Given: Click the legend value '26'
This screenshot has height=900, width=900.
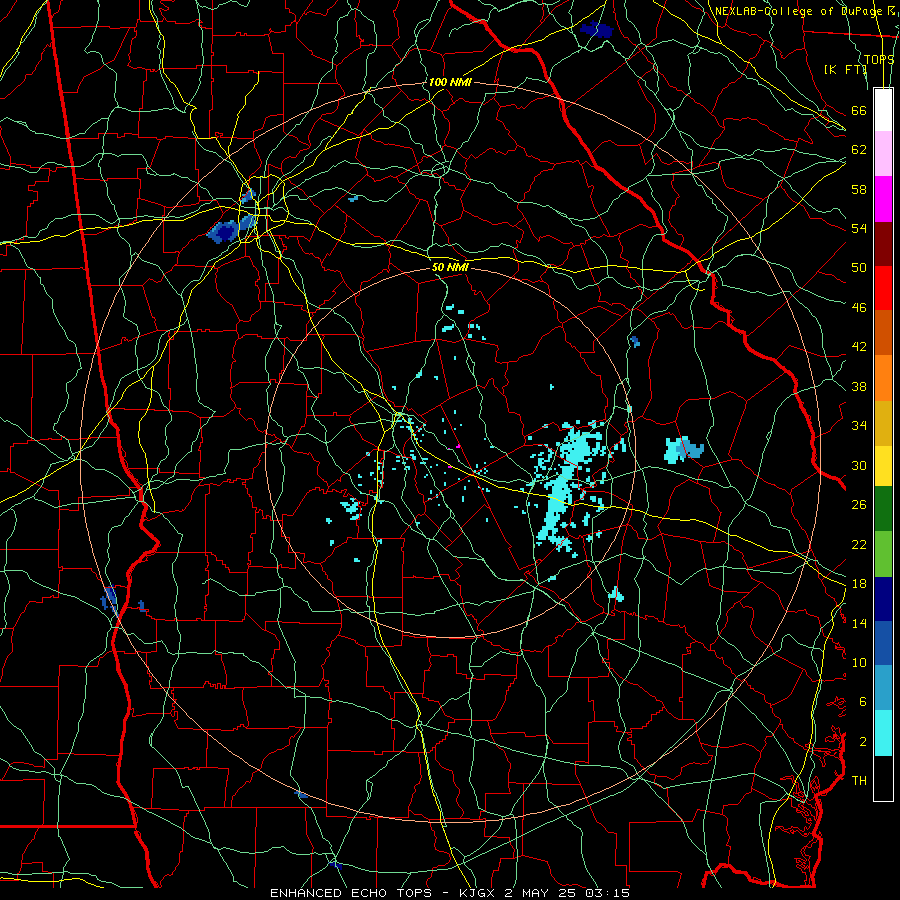Looking at the screenshot, I should 859,505.
